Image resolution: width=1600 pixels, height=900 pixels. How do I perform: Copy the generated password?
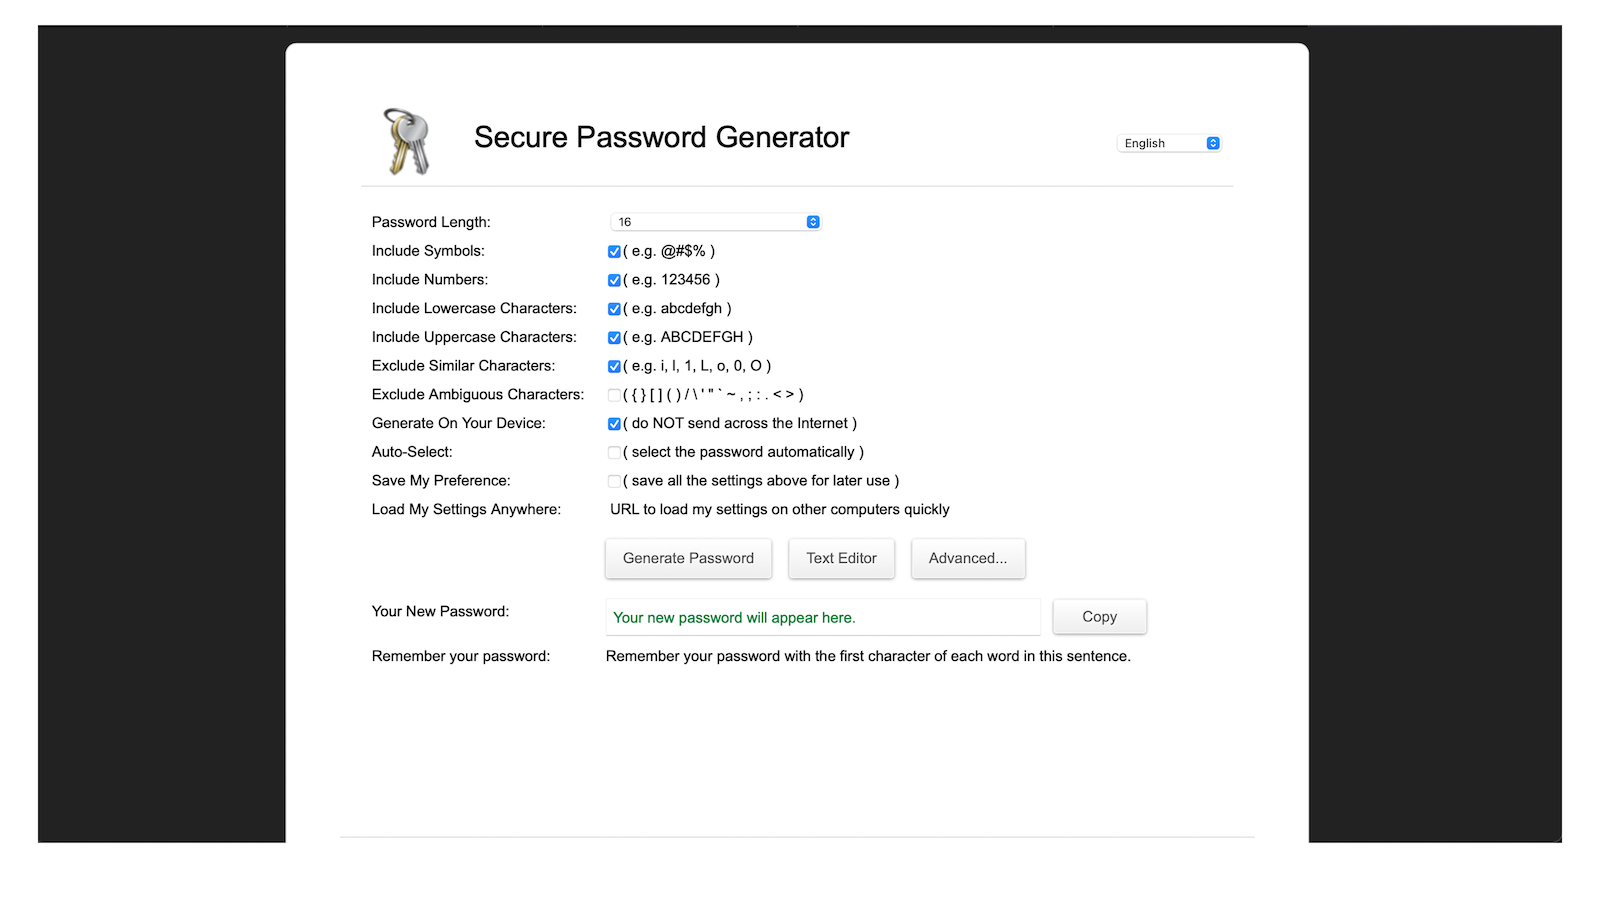[1099, 616]
